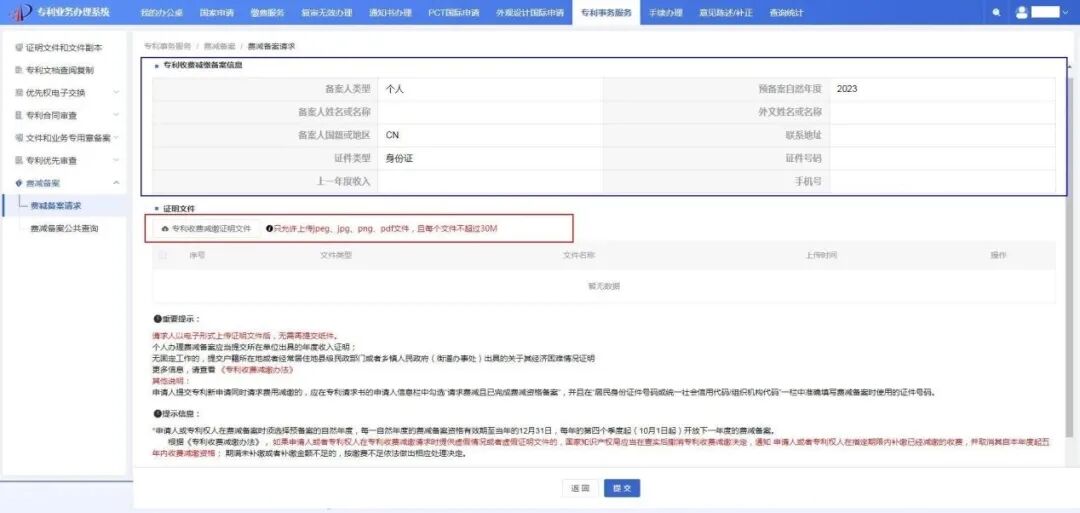Expand the 优先权电子交换 submenu chevron

[x=116, y=93]
